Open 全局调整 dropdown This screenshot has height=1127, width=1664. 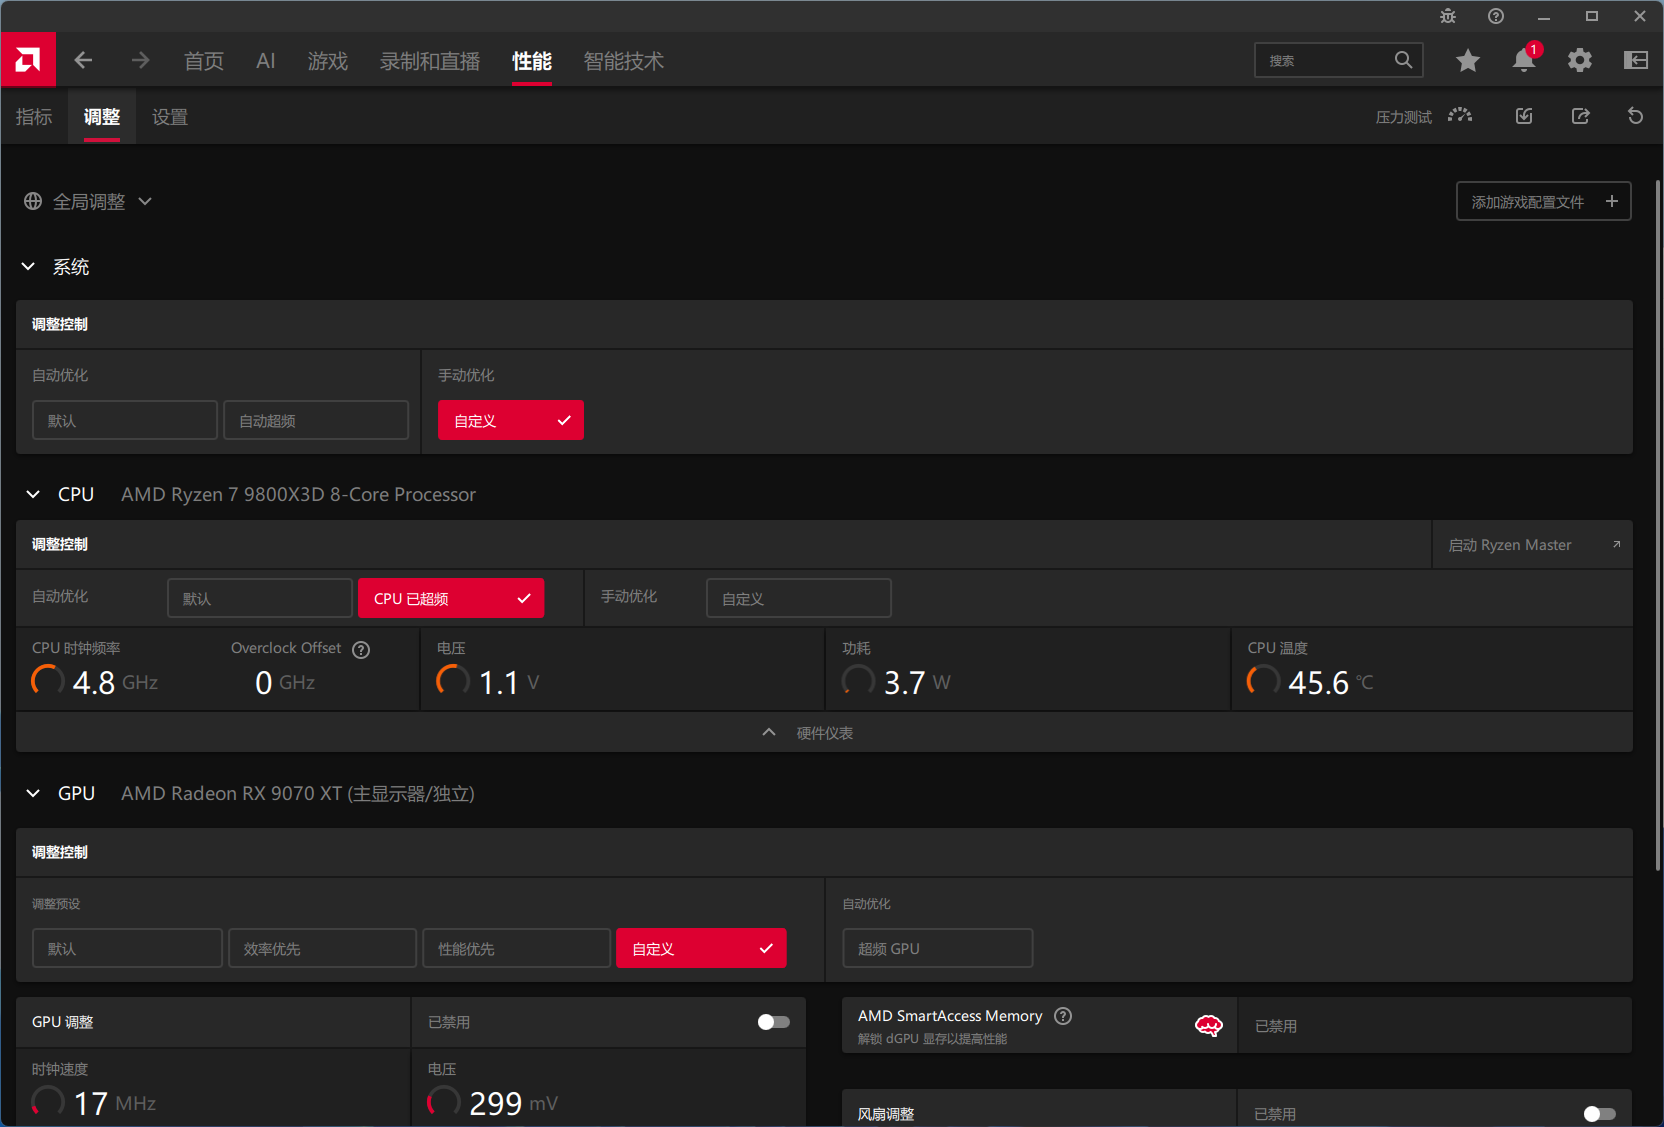pos(89,202)
